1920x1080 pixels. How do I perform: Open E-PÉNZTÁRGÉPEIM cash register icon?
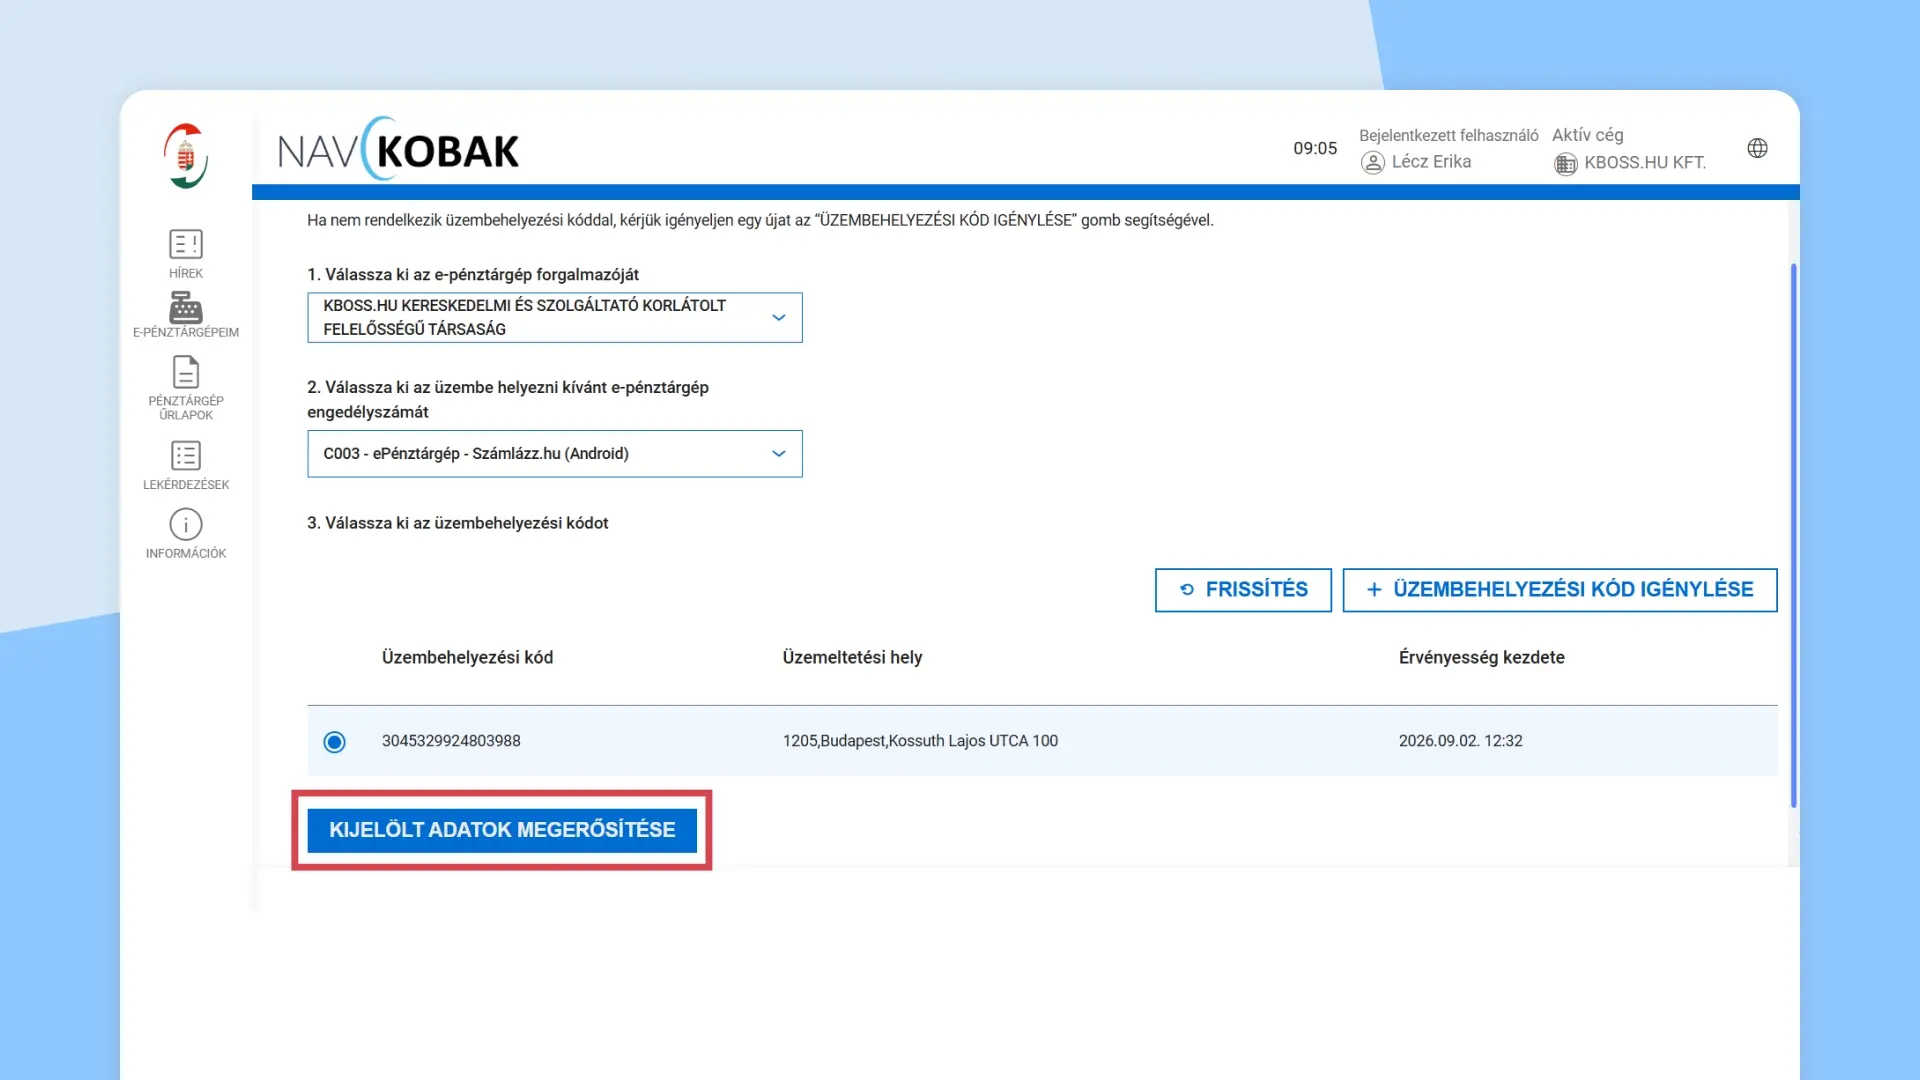coord(186,307)
